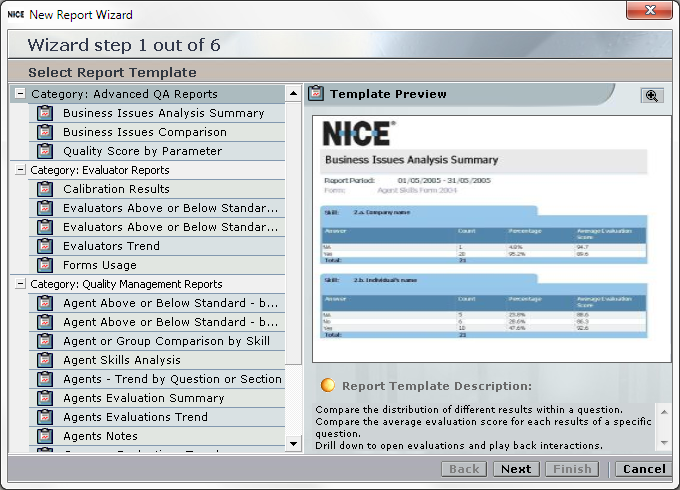Screen dimensions: 680x490
Task: Select Quality Score by Parameter template
Action: tap(157, 151)
